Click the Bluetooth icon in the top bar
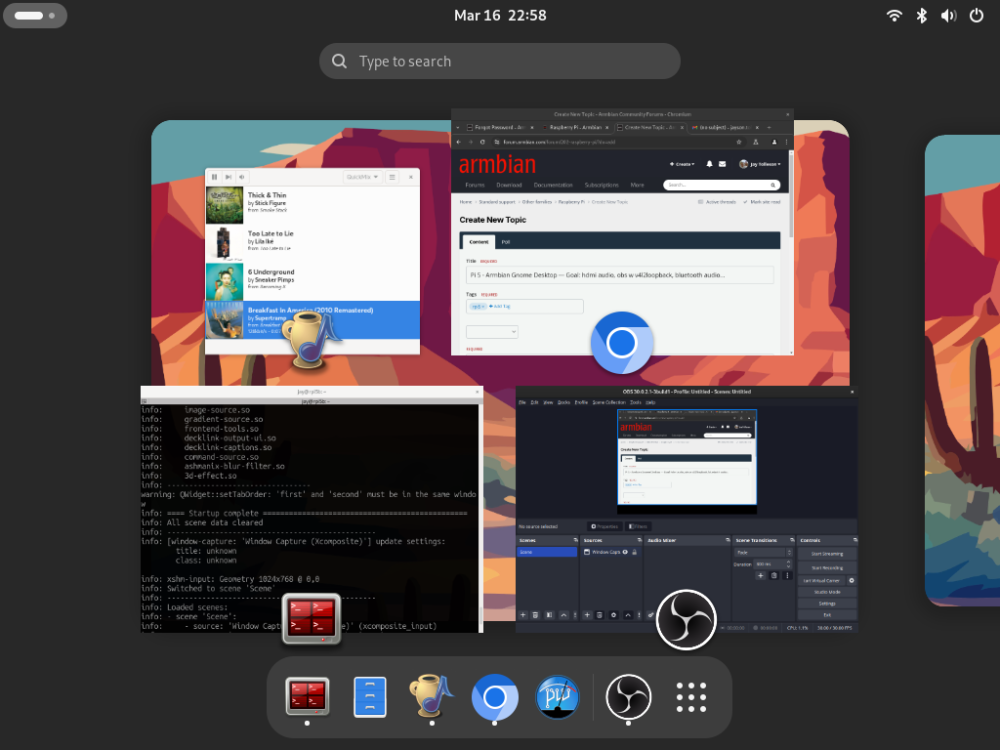1000x750 pixels. point(922,15)
